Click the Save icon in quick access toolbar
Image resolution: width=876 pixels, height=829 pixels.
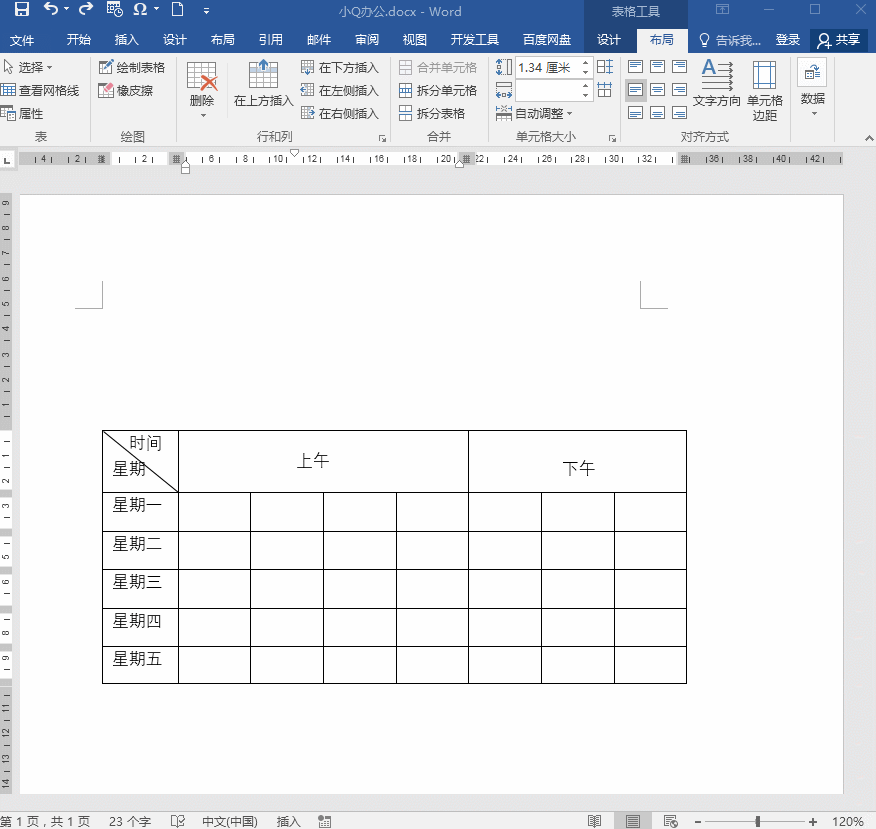21,9
